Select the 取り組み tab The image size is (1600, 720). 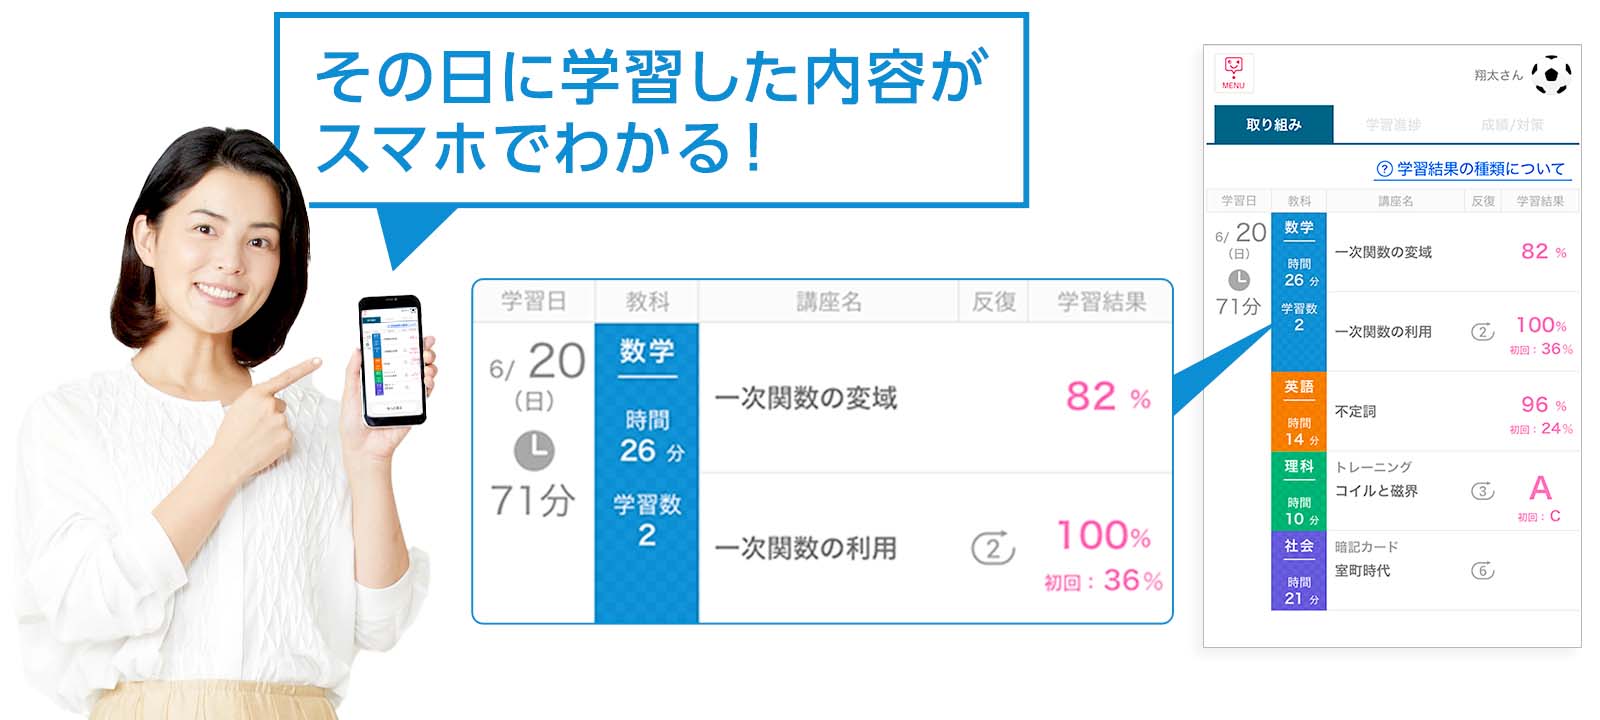pos(1273,125)
